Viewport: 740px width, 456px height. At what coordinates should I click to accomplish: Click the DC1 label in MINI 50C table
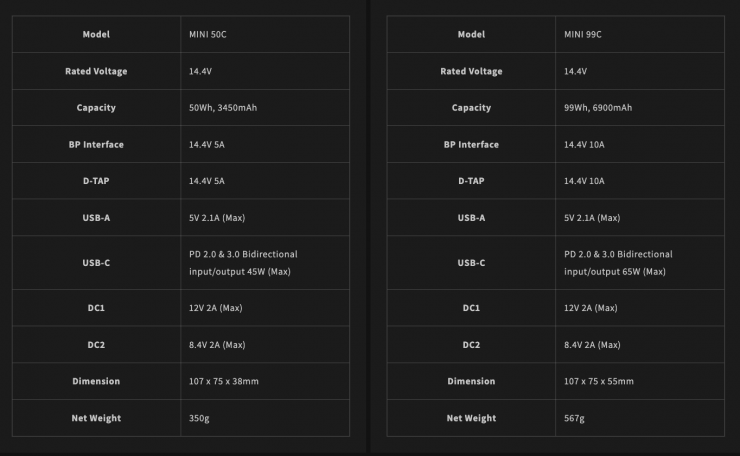96,308
